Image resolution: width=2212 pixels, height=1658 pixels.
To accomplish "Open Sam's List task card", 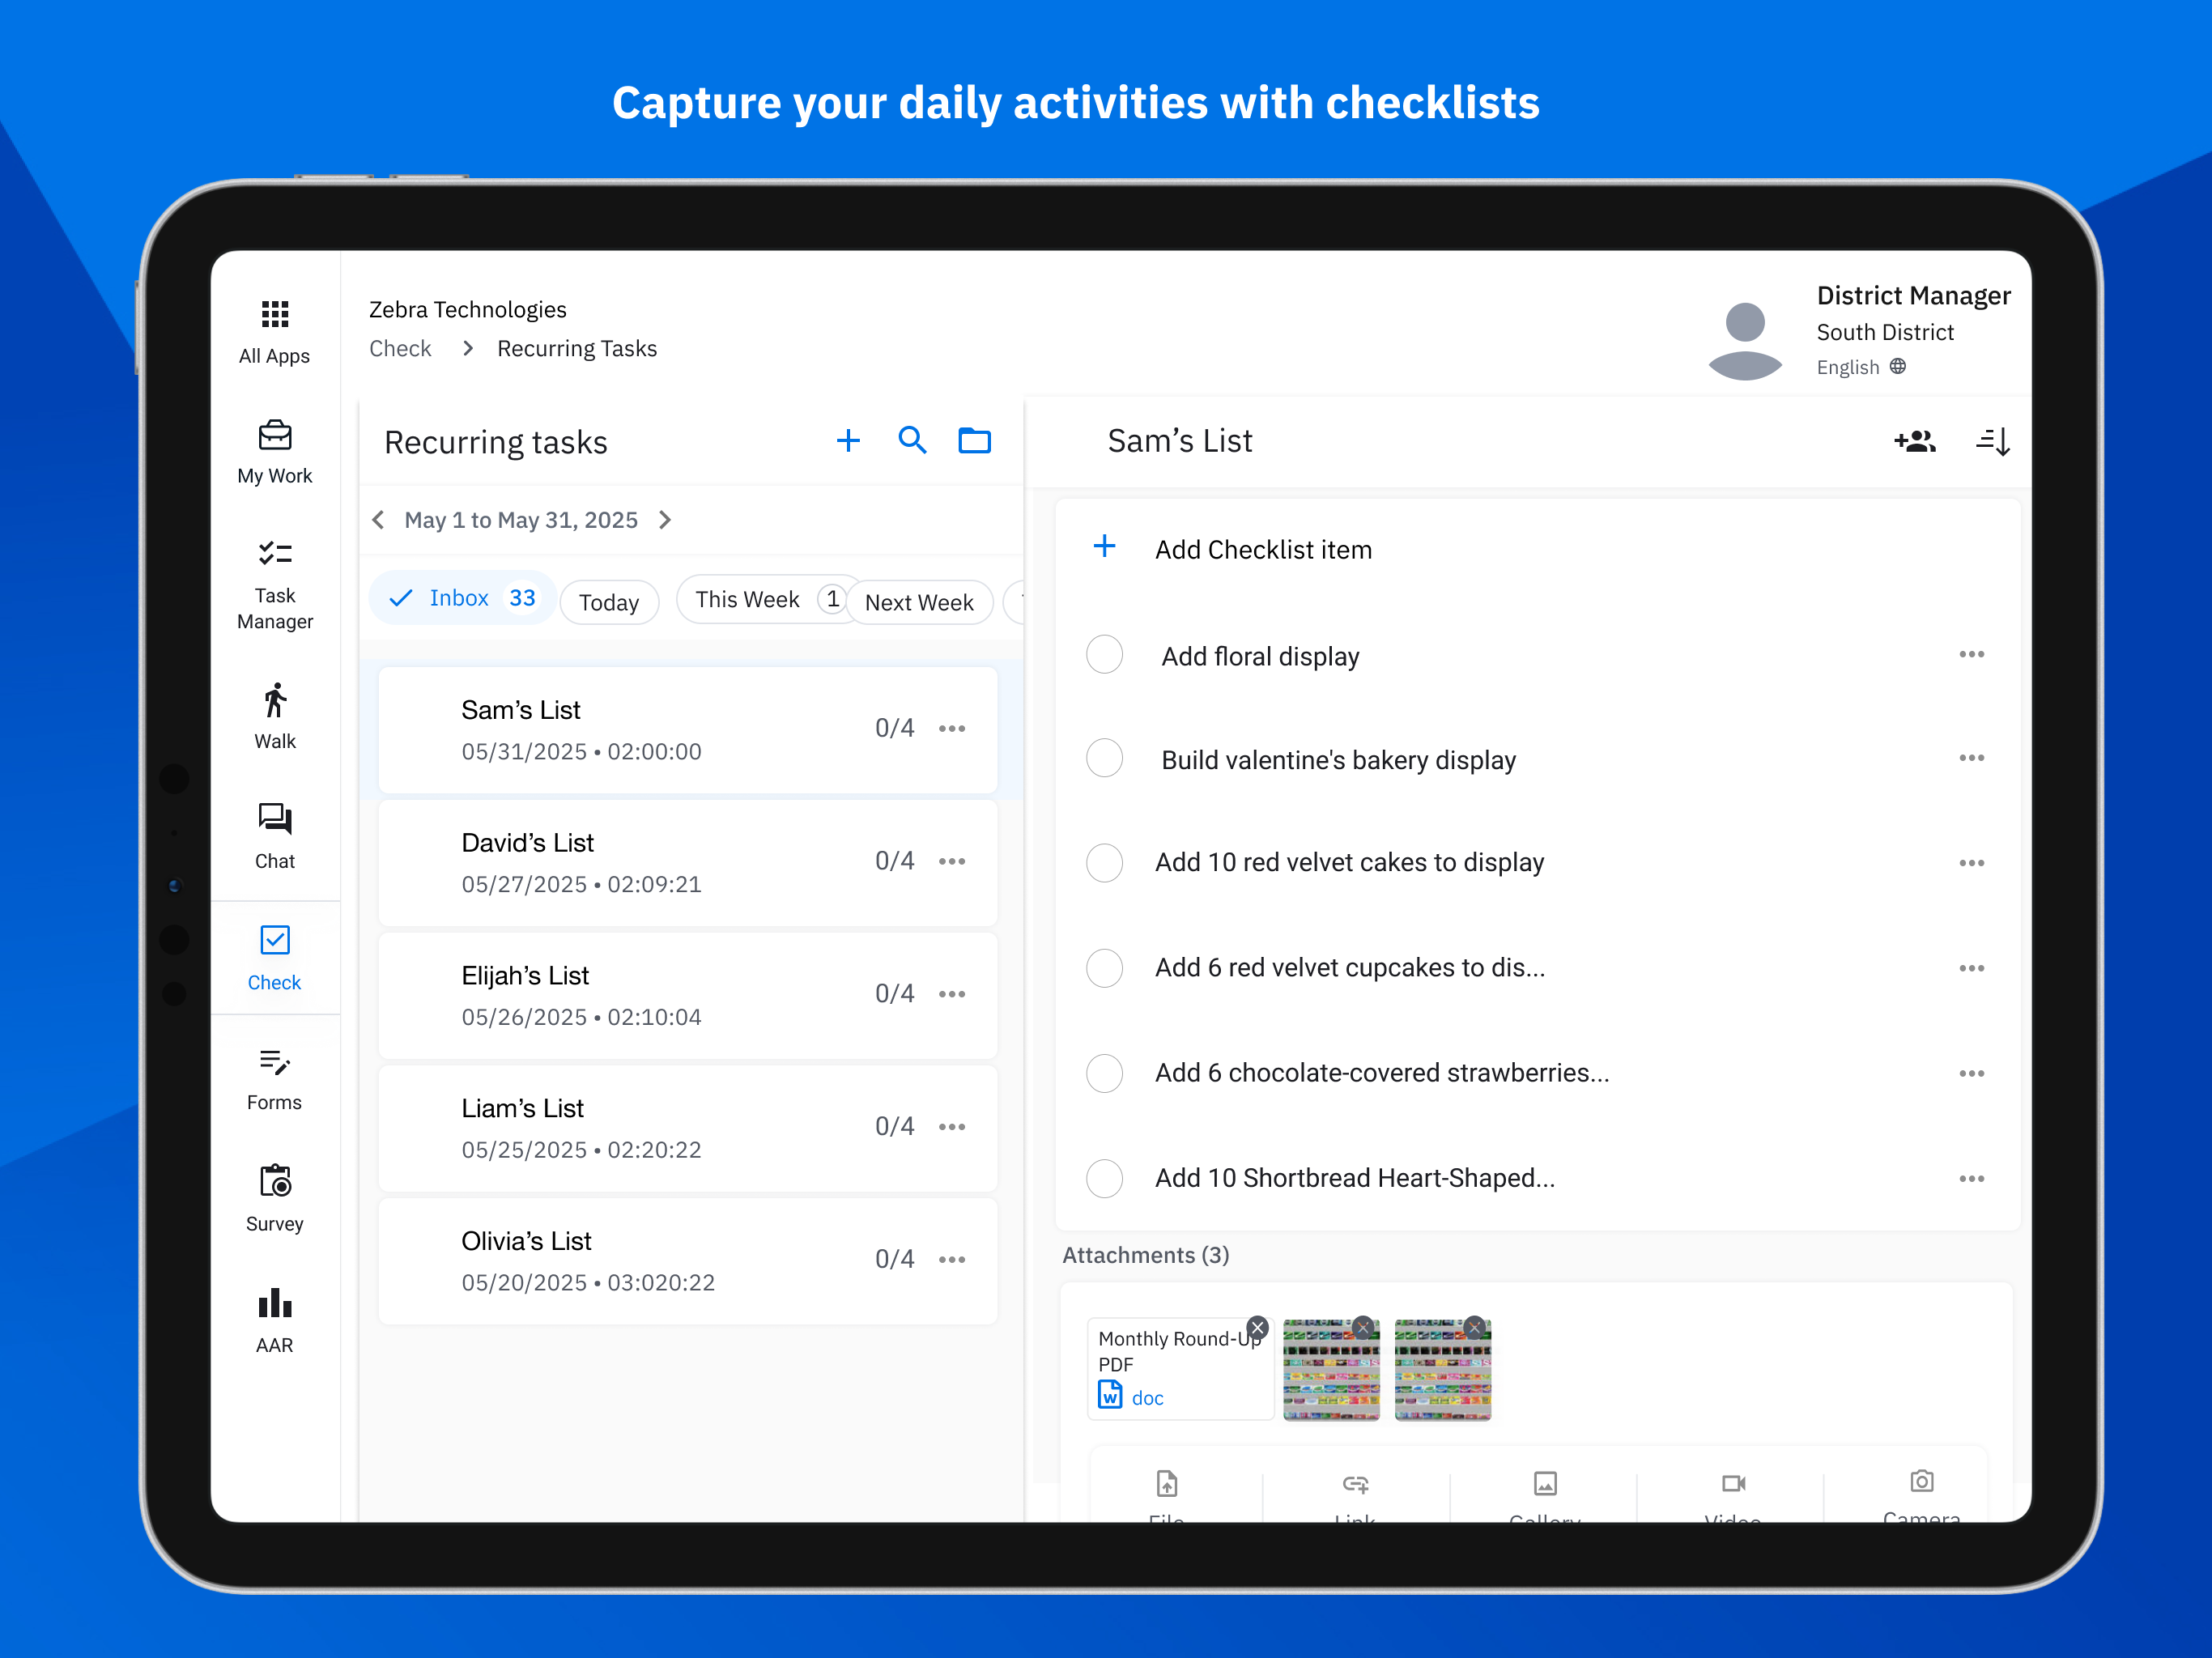I will click(x=688, y=730).
